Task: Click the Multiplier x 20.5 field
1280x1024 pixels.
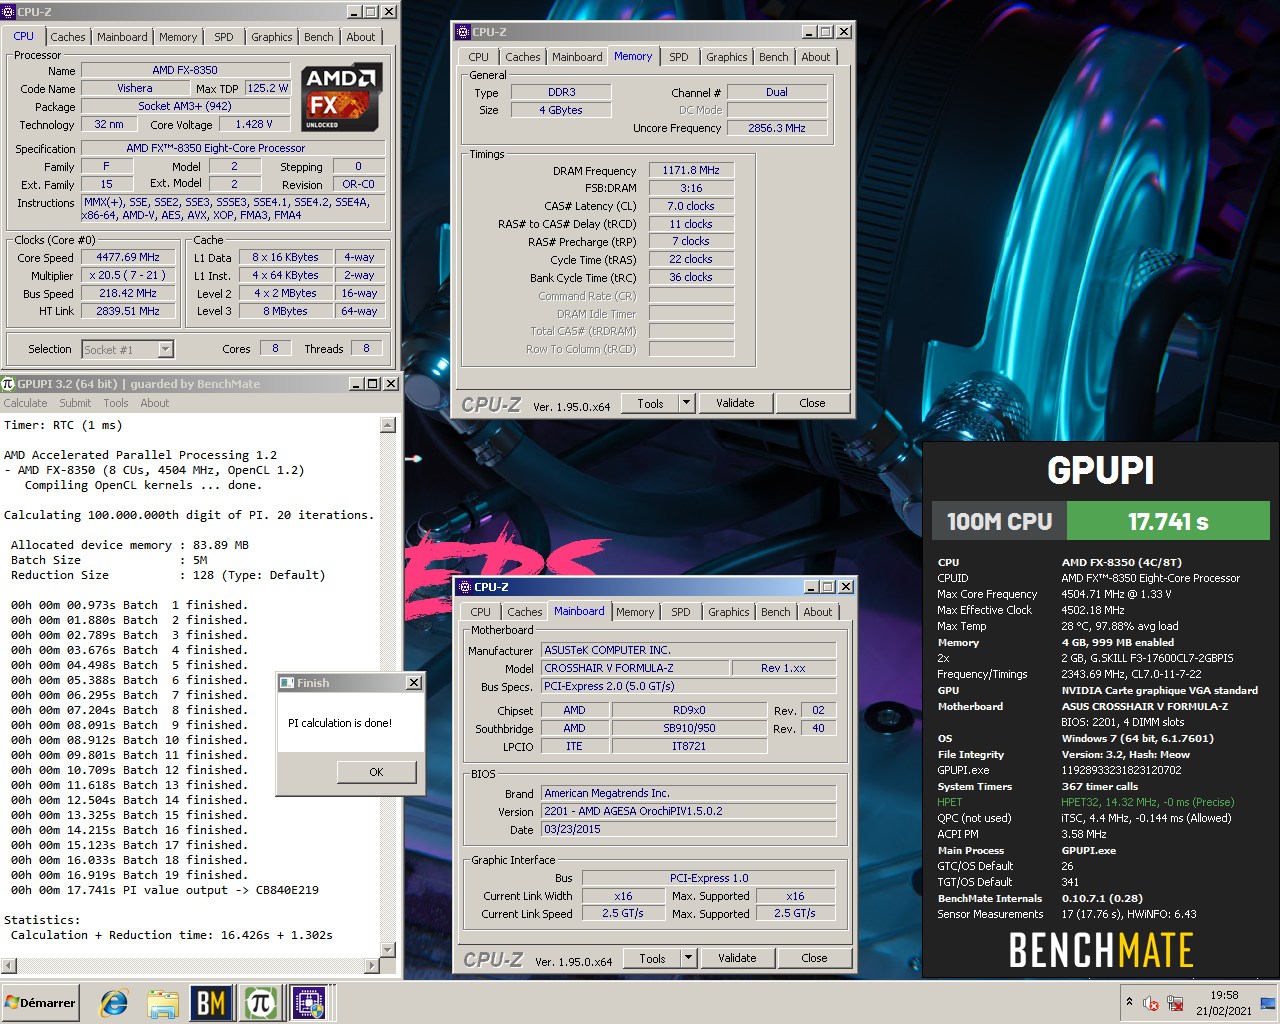Action: point(128,275)
